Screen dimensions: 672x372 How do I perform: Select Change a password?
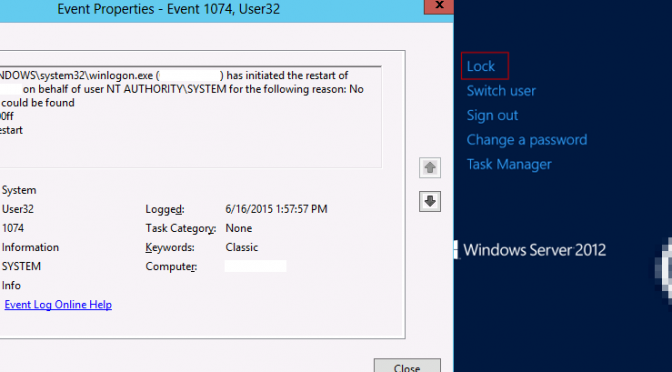pyautogui.click(x=527, y=140)
